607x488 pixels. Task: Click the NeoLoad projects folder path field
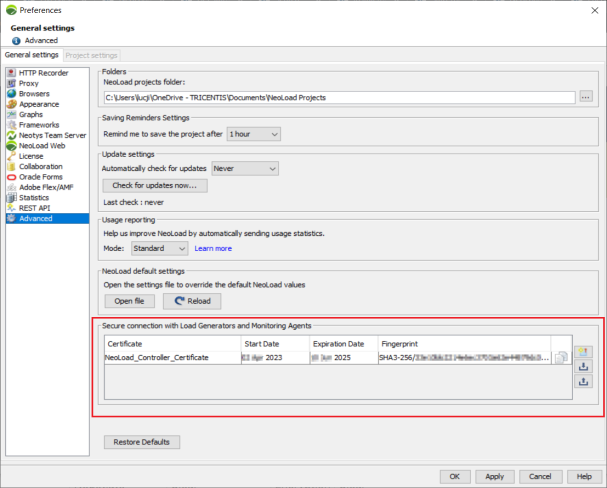click(339, 97)
